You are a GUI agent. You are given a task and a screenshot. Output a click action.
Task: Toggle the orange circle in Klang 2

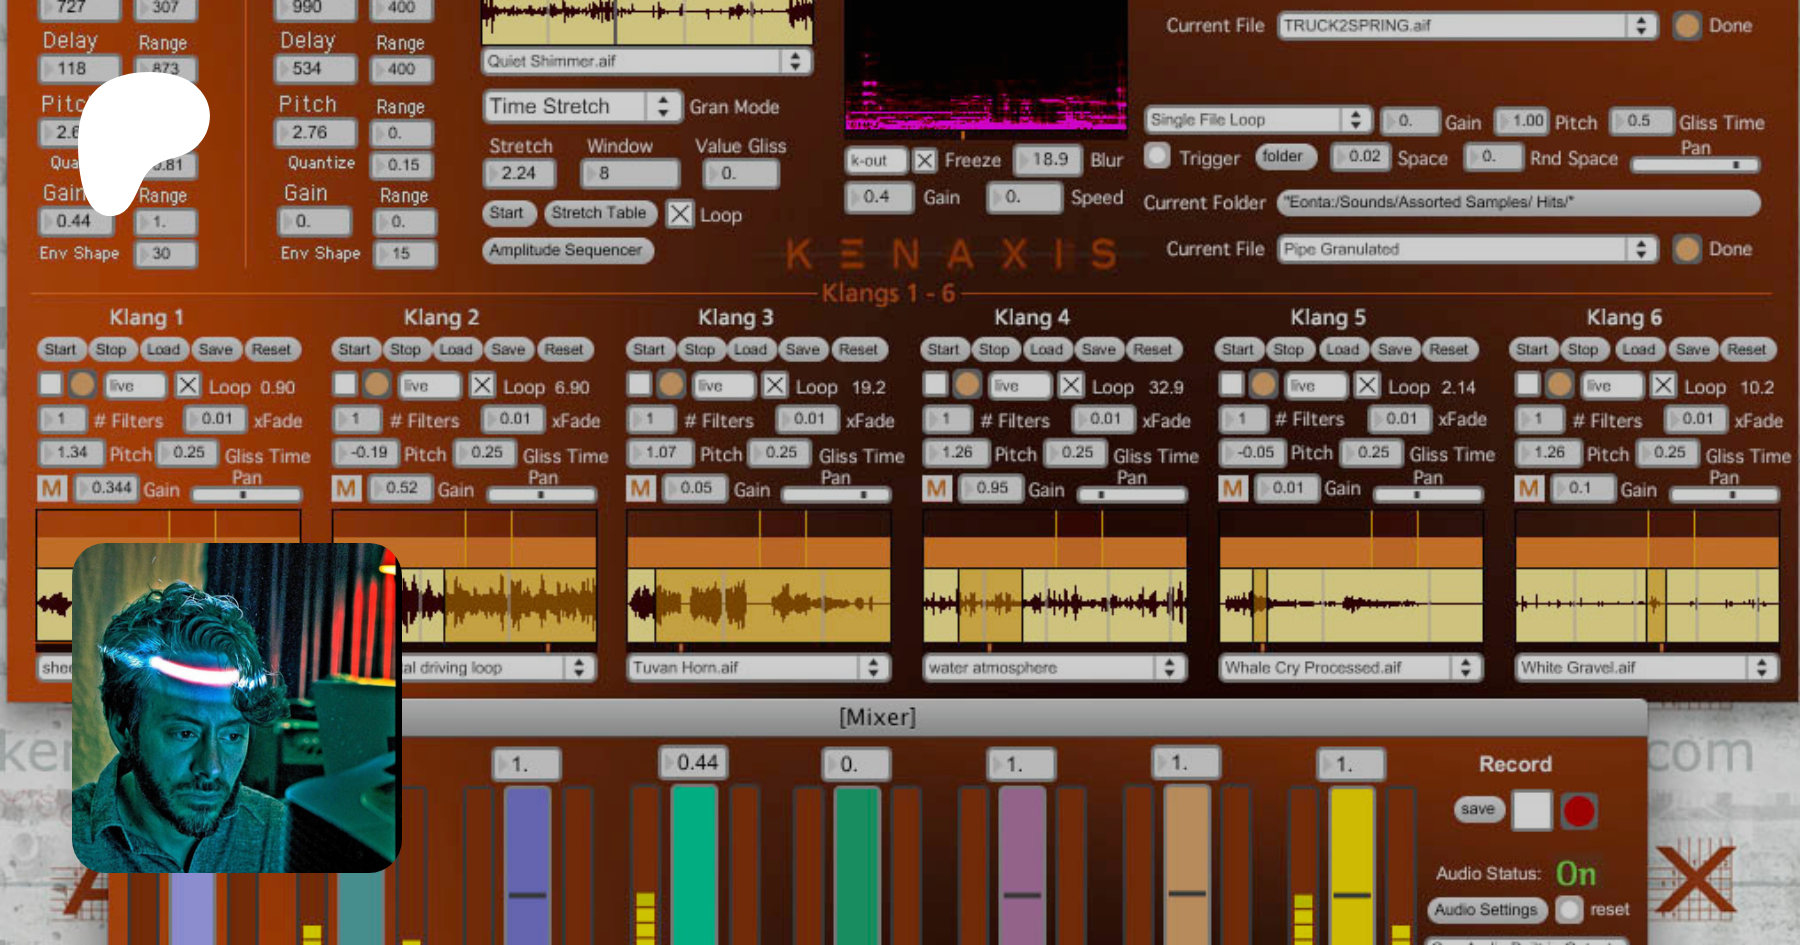(377, 385)
